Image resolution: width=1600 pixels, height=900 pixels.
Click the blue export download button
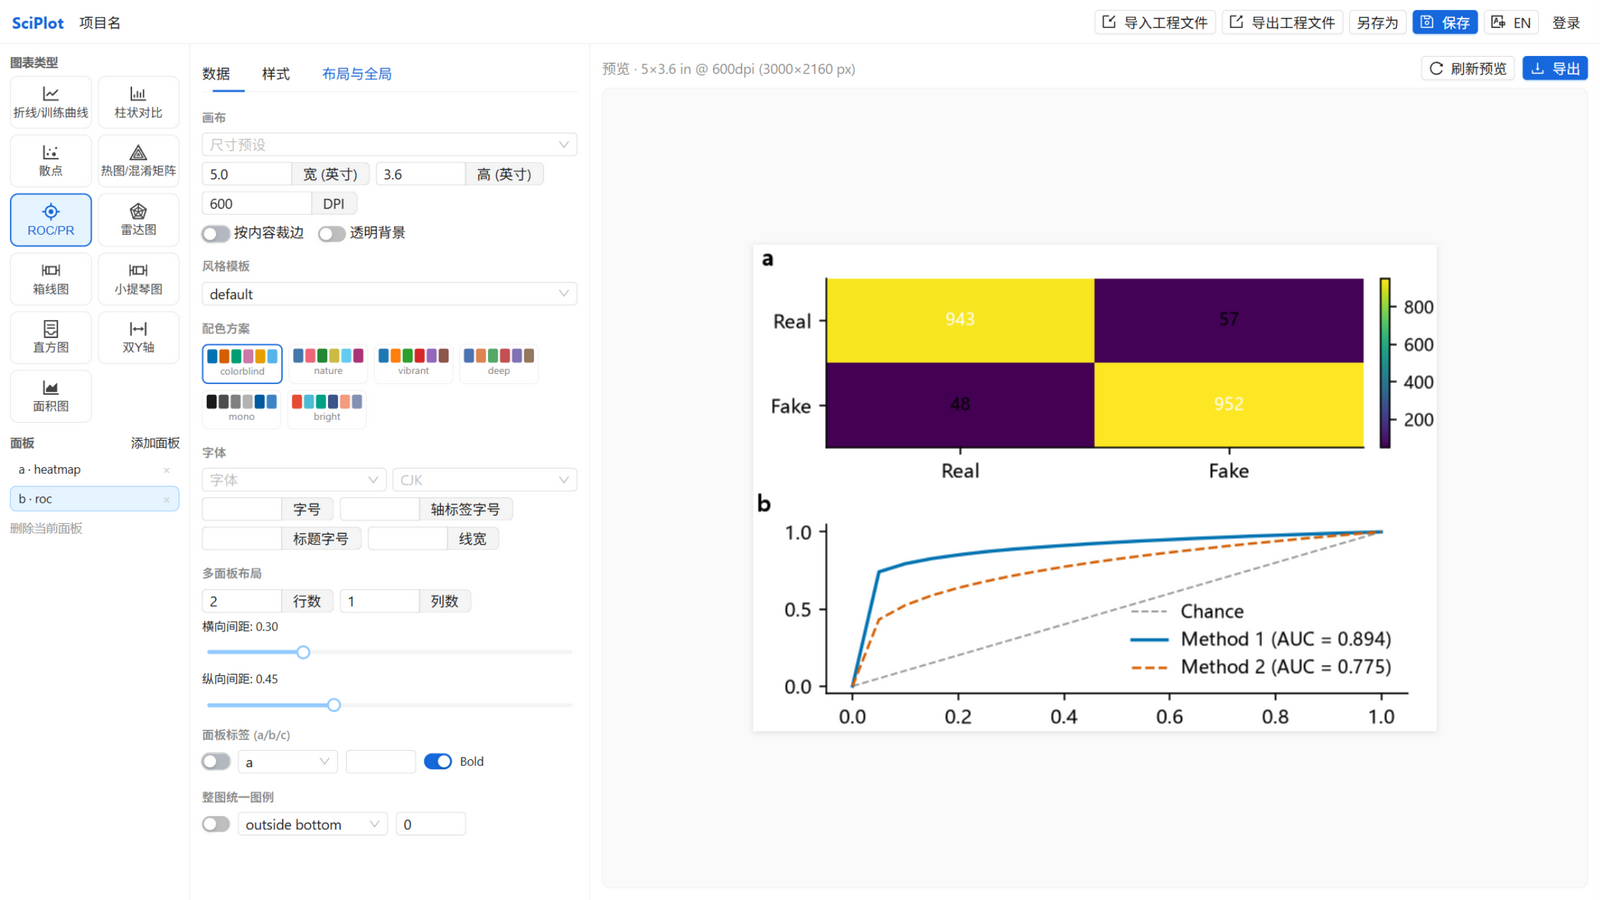tap(1555, 68)
